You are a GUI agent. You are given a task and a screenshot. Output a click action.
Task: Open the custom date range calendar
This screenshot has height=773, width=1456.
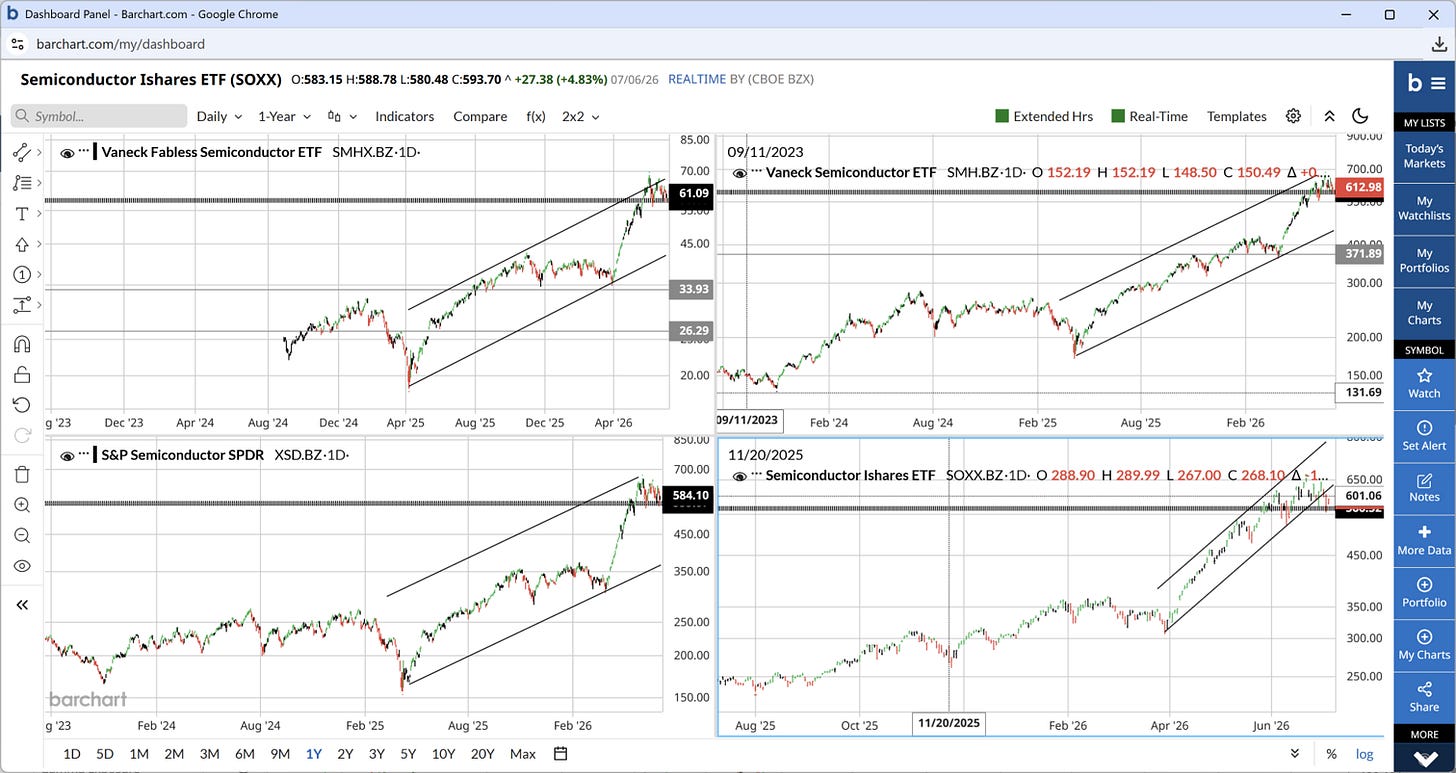(560, 754)
